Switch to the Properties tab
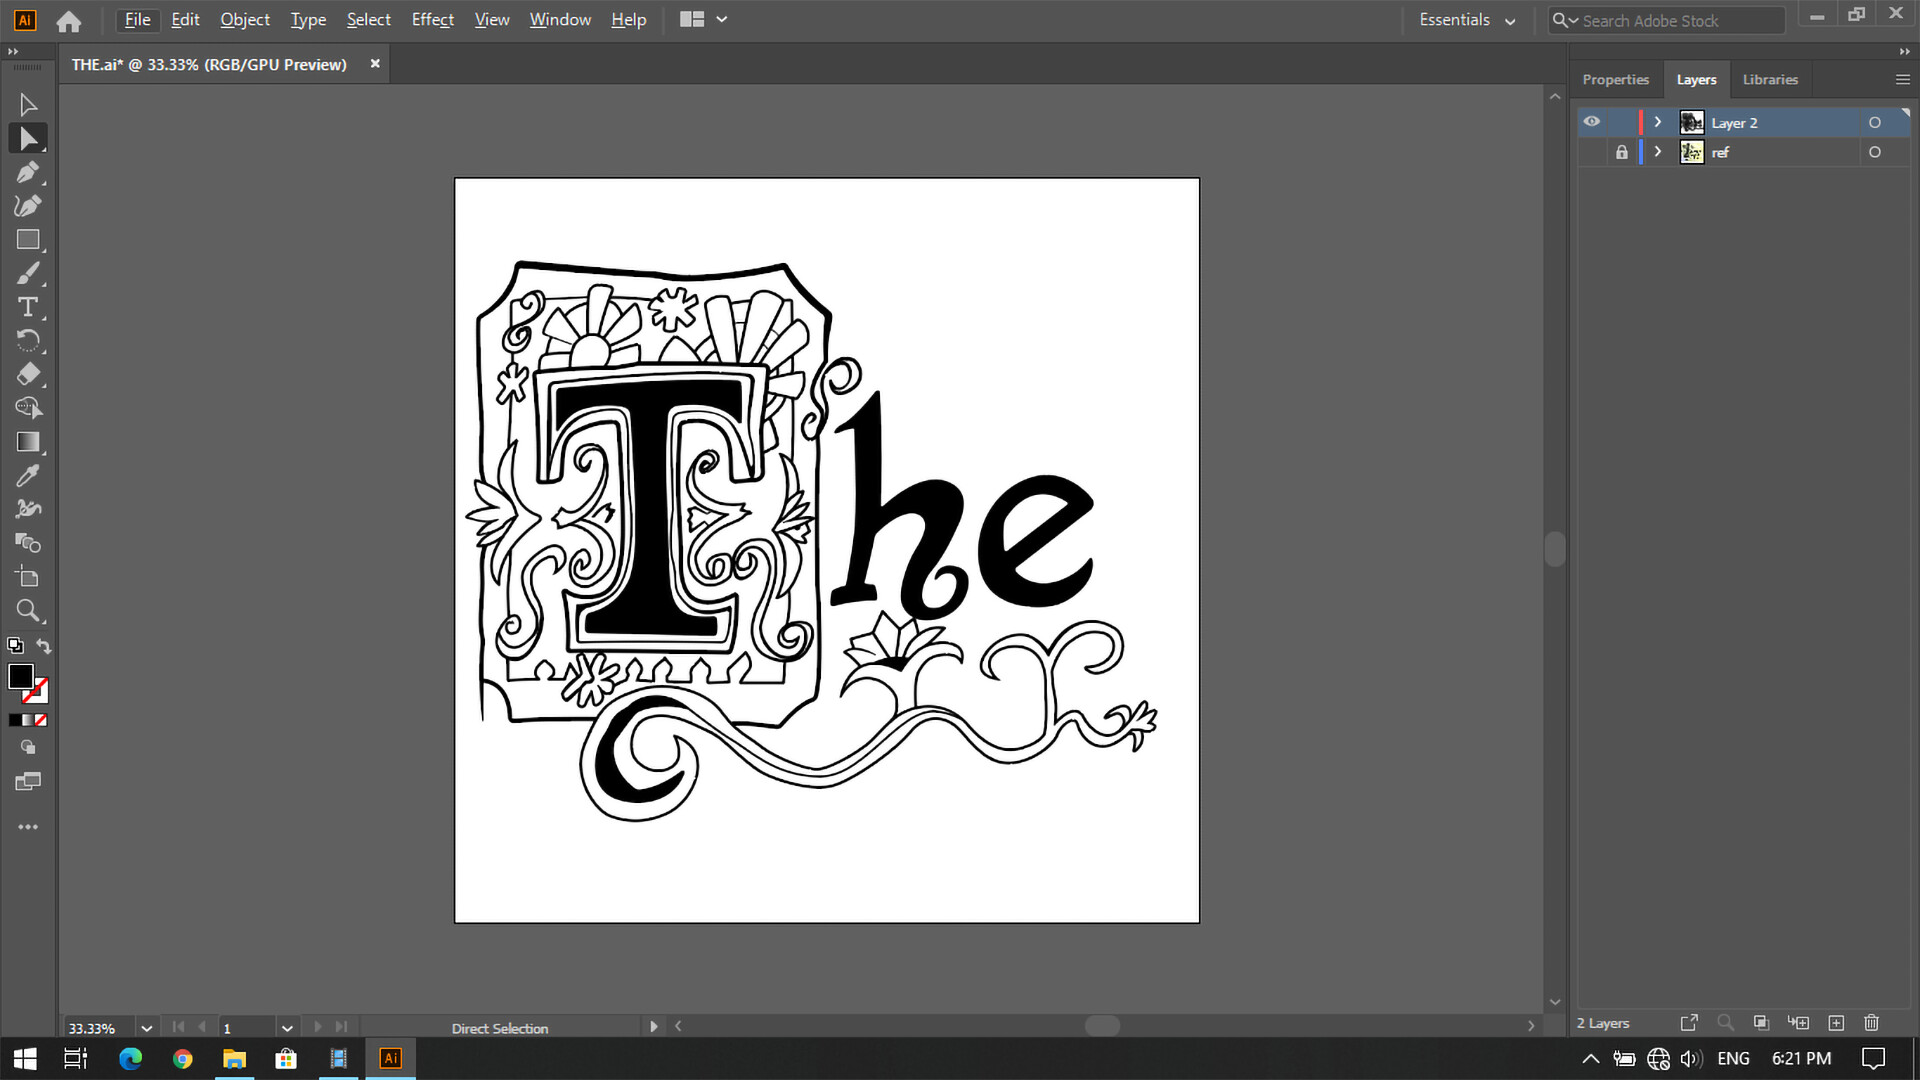 click(x=1615, y=79)
